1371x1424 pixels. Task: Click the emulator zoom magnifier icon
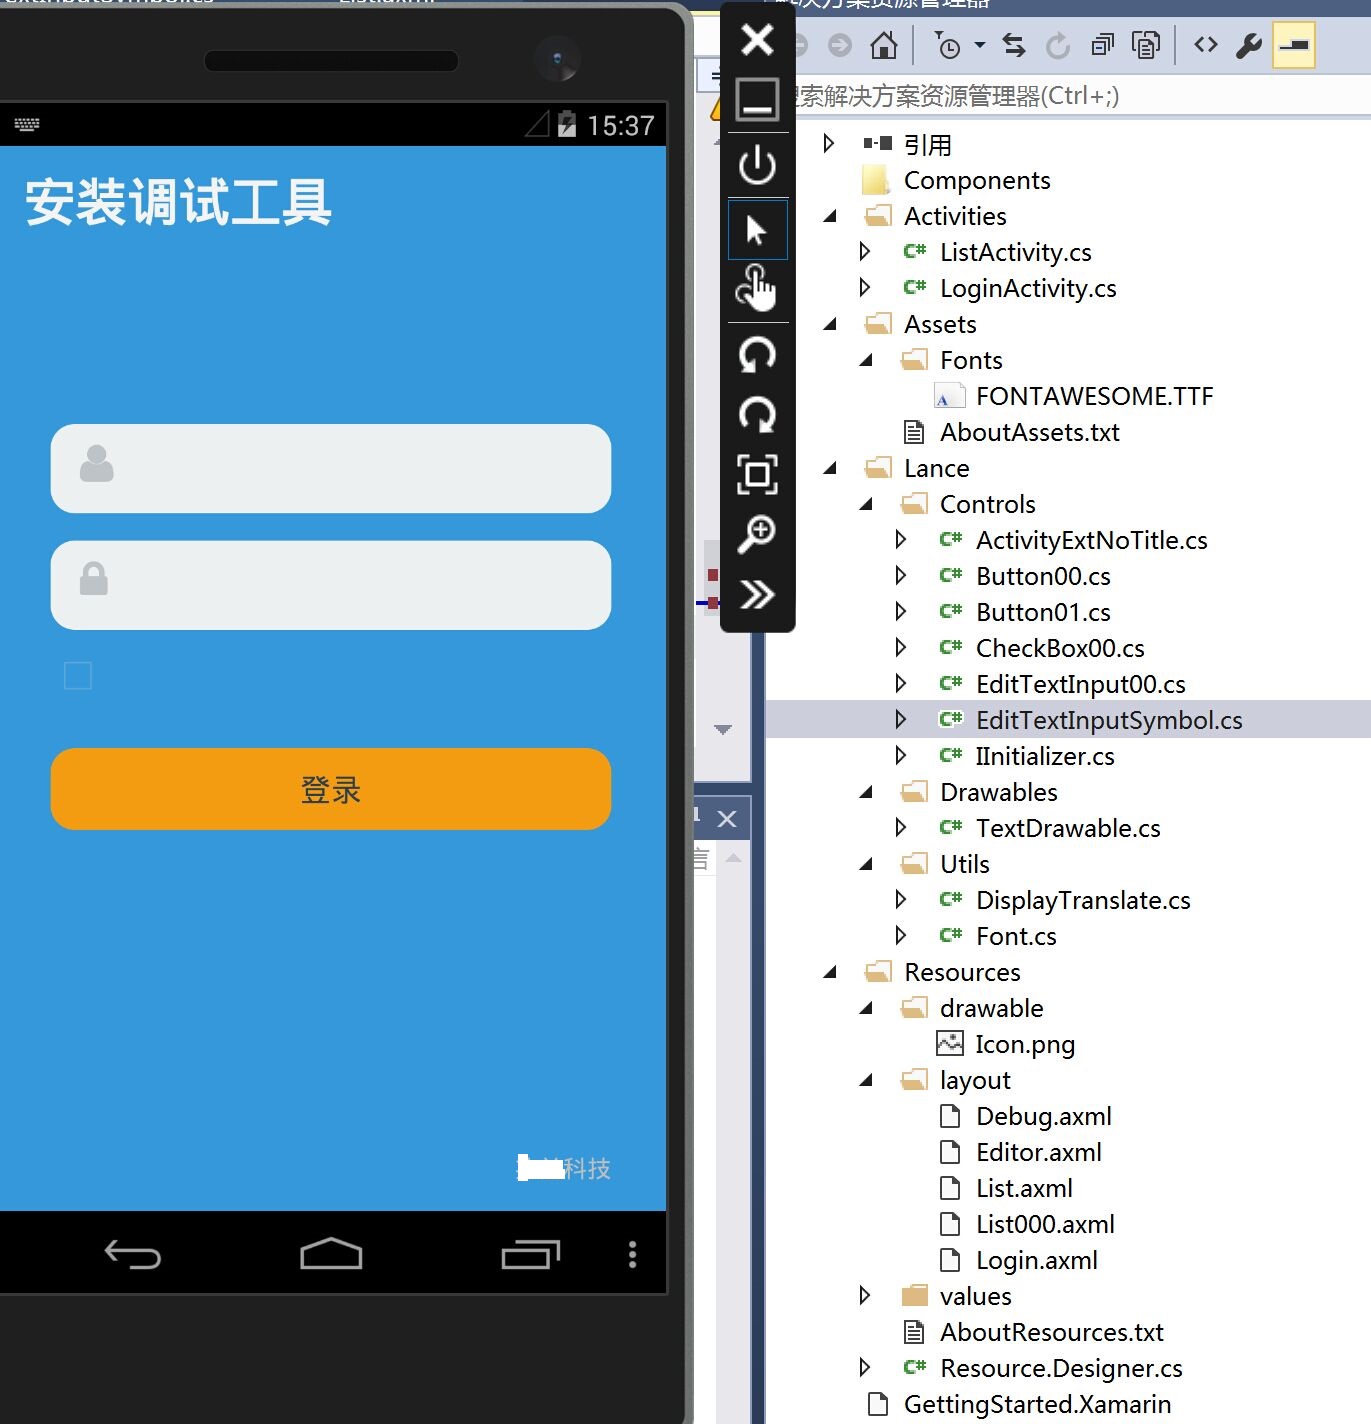[x=757, y=534]
